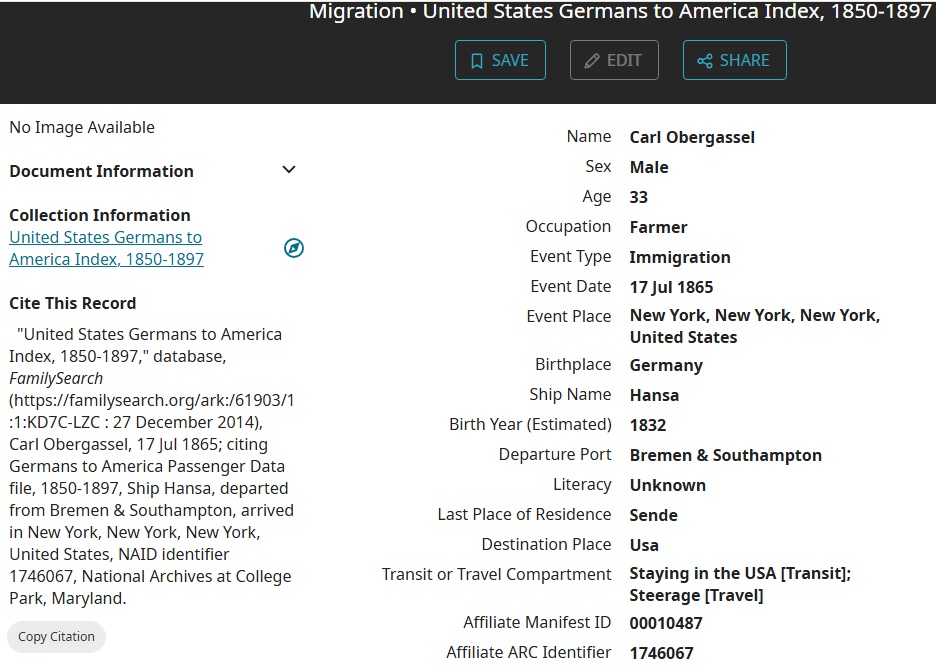Select the ship name Hansa
Viewport: 936px width, 669px height.
(654, 395)
